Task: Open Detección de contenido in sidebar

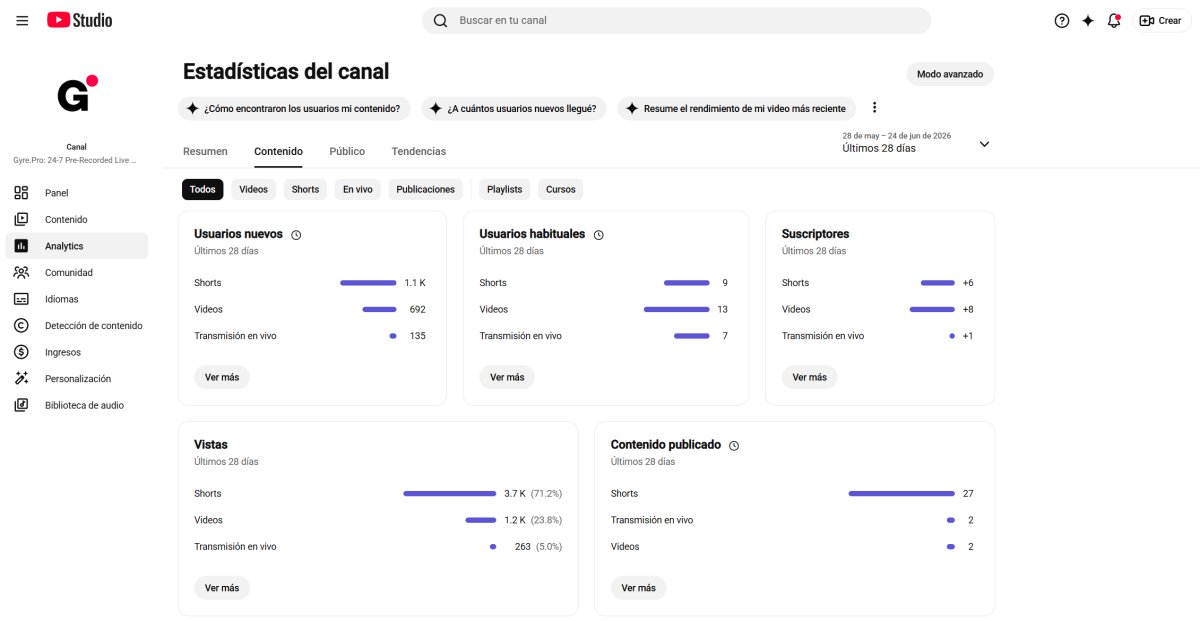Action: (x=76, y=325)
